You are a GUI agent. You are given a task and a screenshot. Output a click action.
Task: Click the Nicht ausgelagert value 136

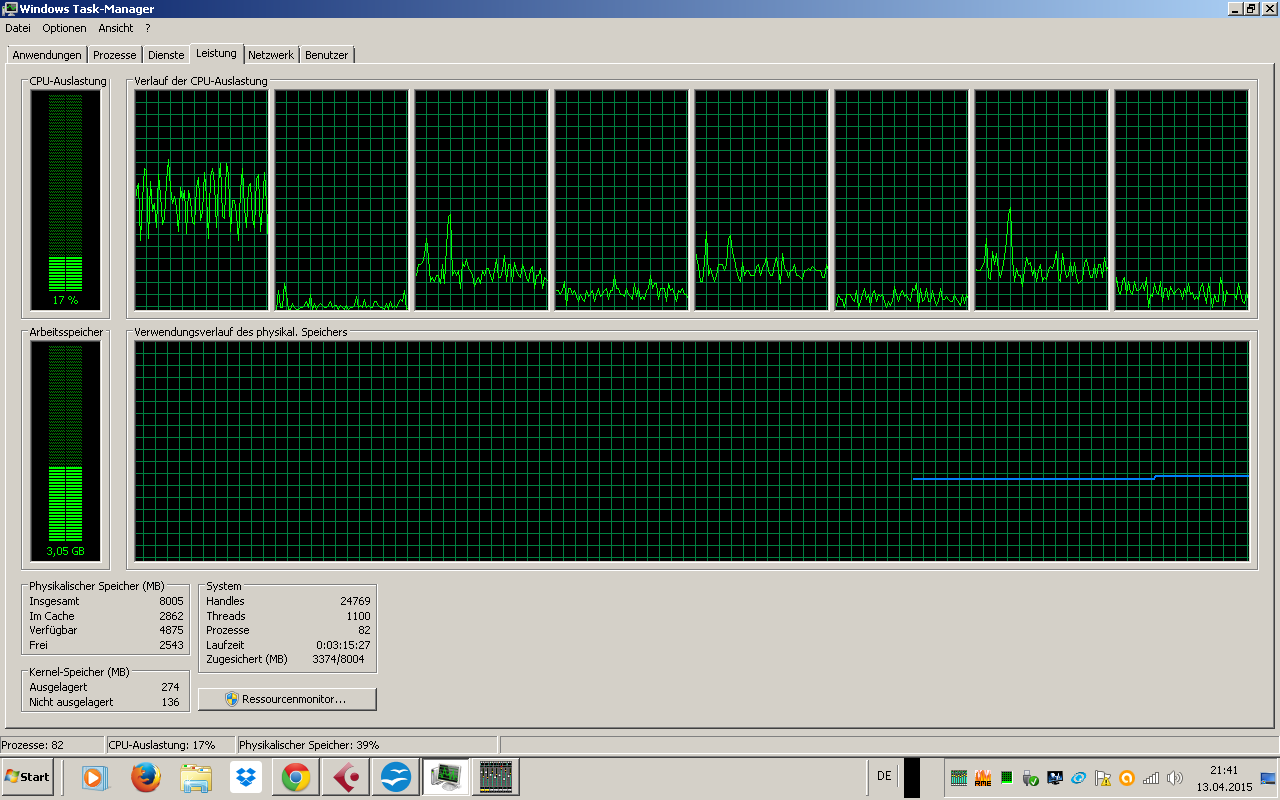pyautogui.click(x=170, y=702)
